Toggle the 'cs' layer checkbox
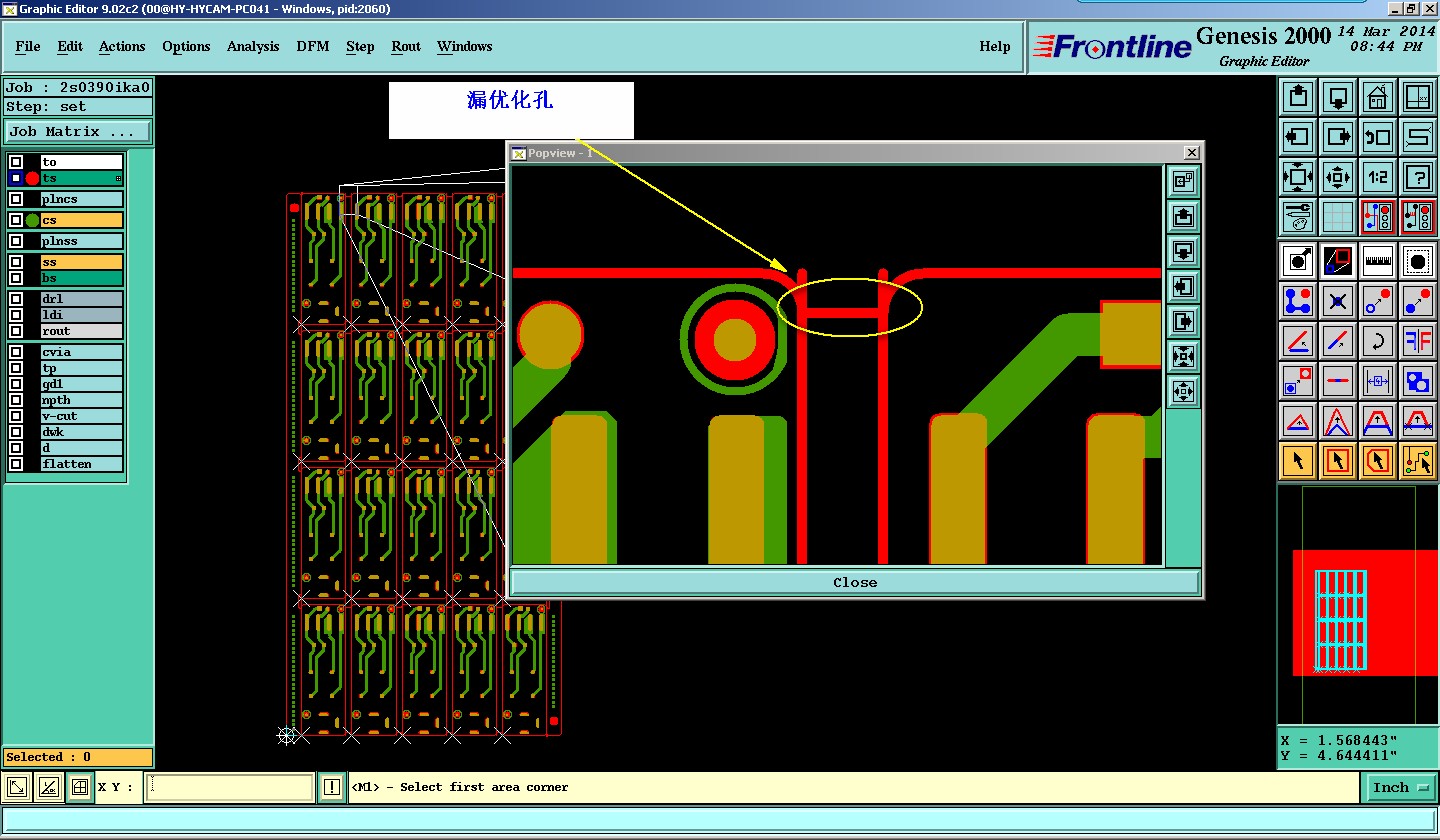The width and height of the screenshot is (1440, 840). point(16,220)
